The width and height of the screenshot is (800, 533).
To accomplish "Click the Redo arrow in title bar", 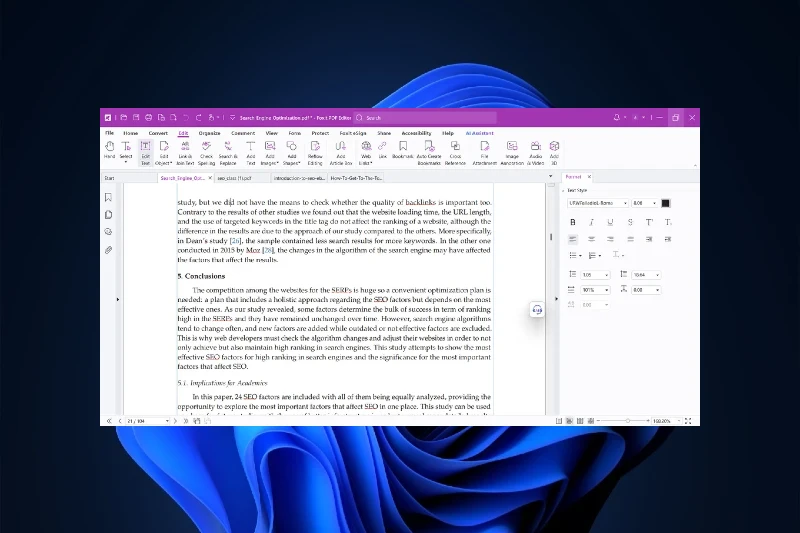I will pyautogui.click(x=198, y=117).
